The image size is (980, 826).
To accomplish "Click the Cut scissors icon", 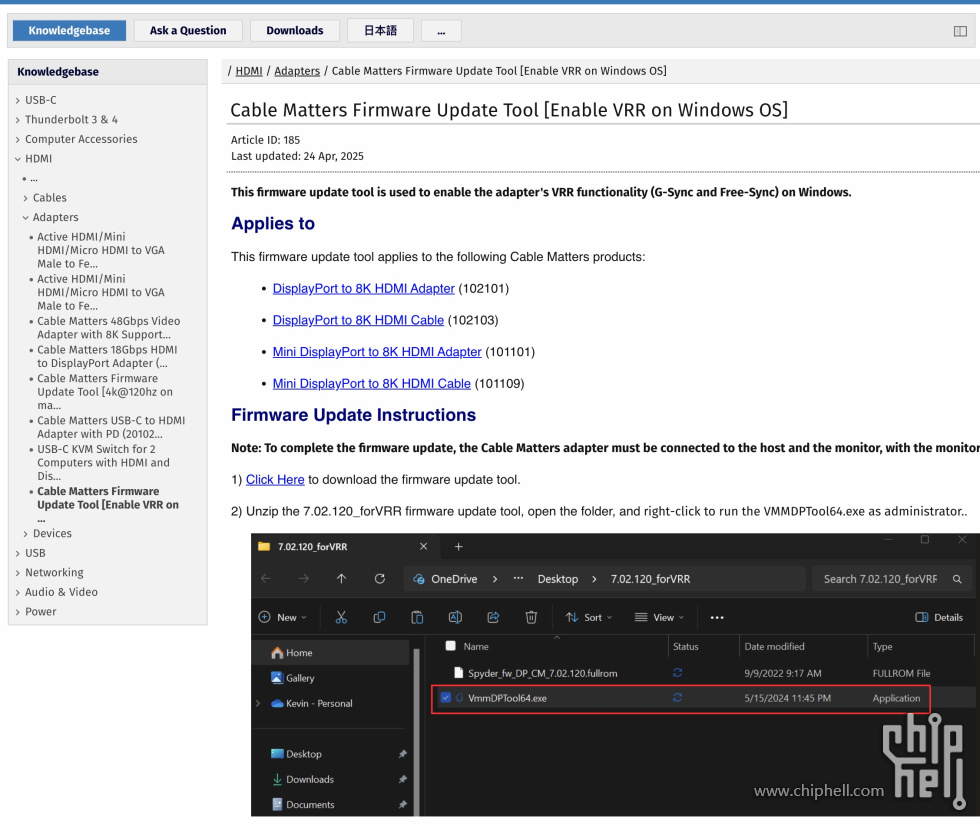I will pos(341,617).
